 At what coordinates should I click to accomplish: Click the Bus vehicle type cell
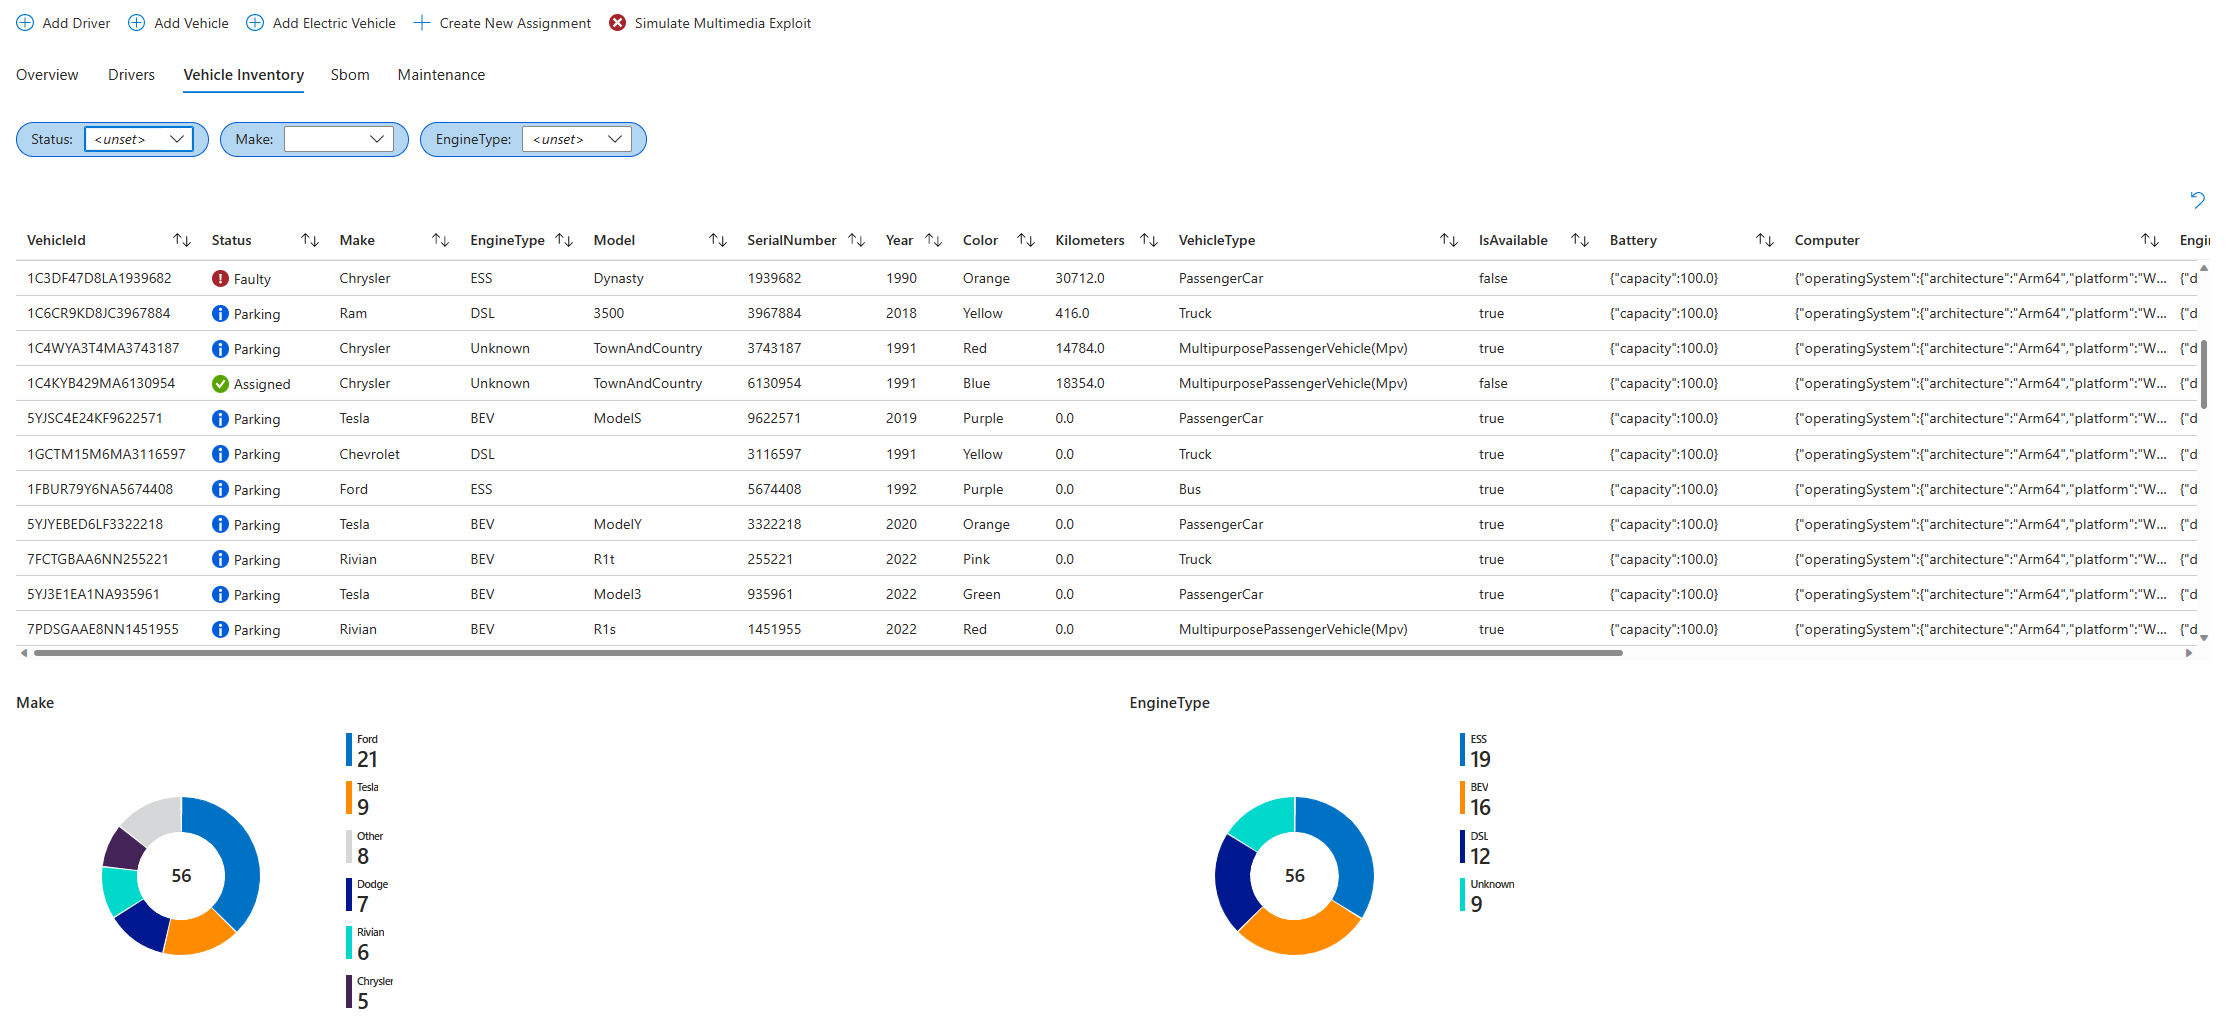tap(1190, 489)
